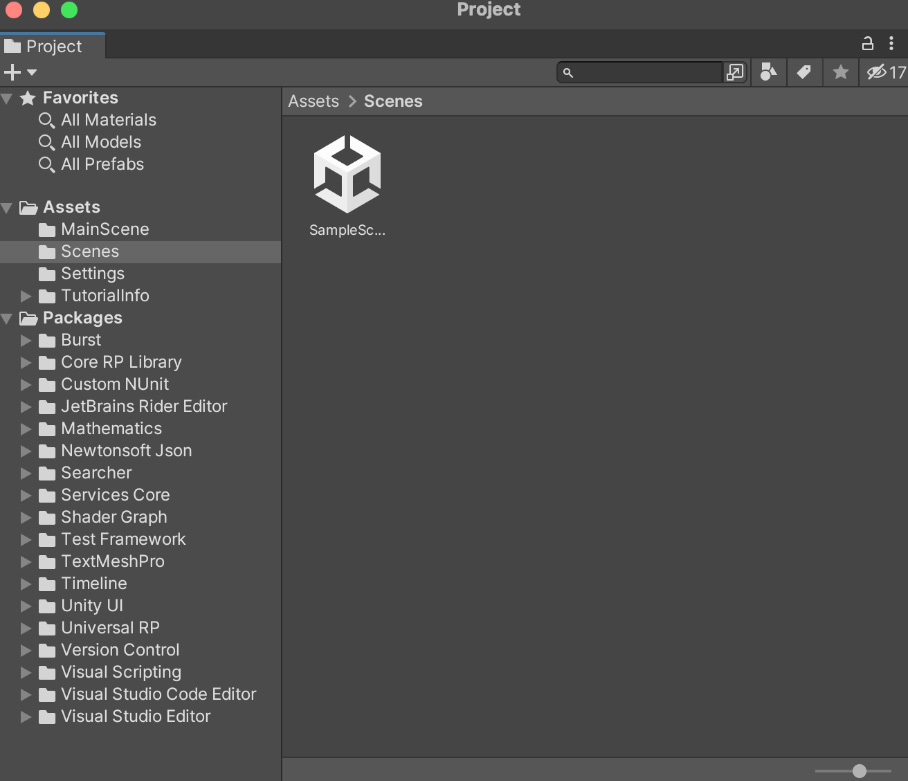Open the Search by Type filter icon

coord(768,72)
